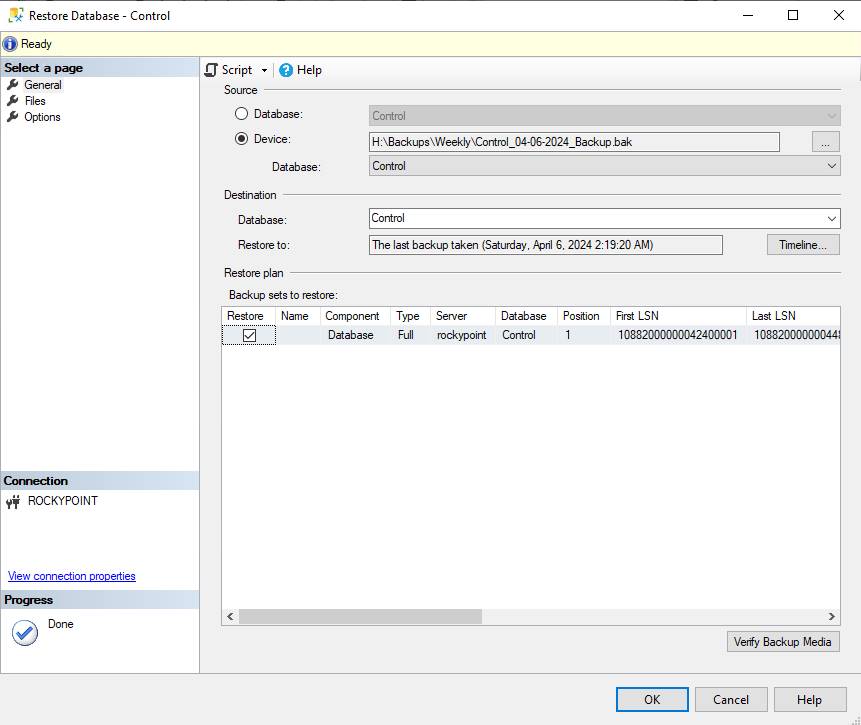
Task: Browse for backup device with ellipsis button
Action: pyautogui.click(x=825, y=142)
